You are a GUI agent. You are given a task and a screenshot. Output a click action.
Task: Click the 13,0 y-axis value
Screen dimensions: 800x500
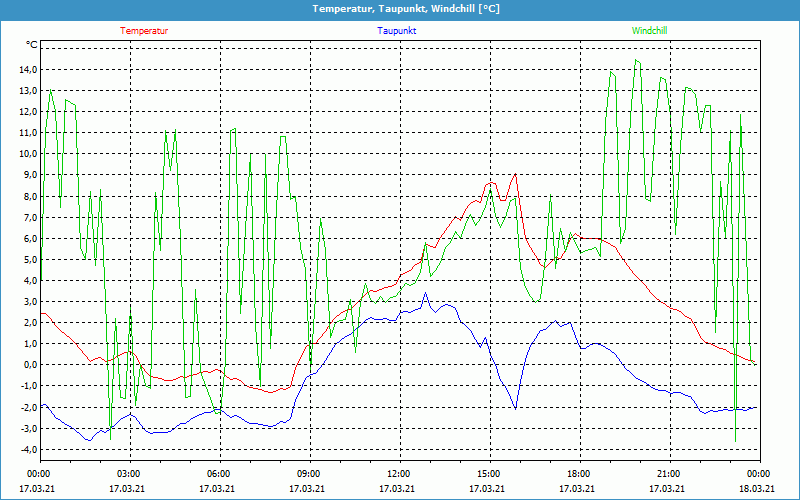pyautogui.click(x=29, y=90)
